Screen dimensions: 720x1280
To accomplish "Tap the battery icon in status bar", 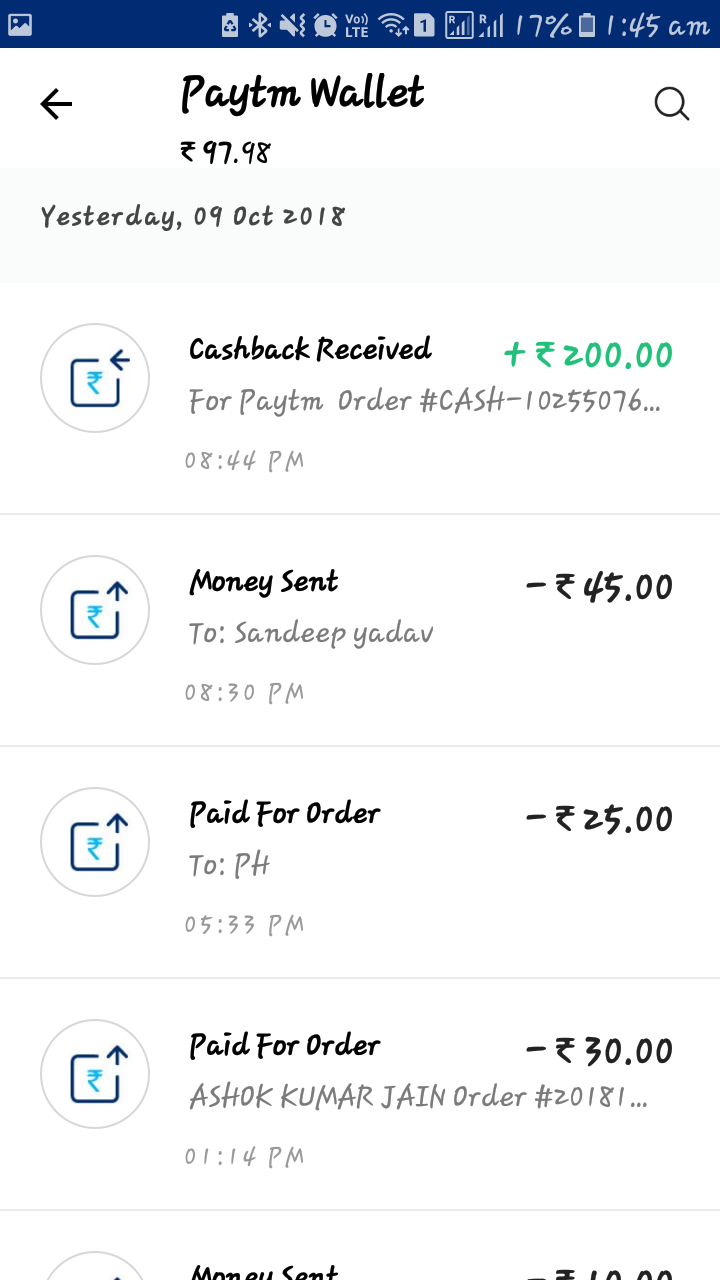I will pos(587,25).
